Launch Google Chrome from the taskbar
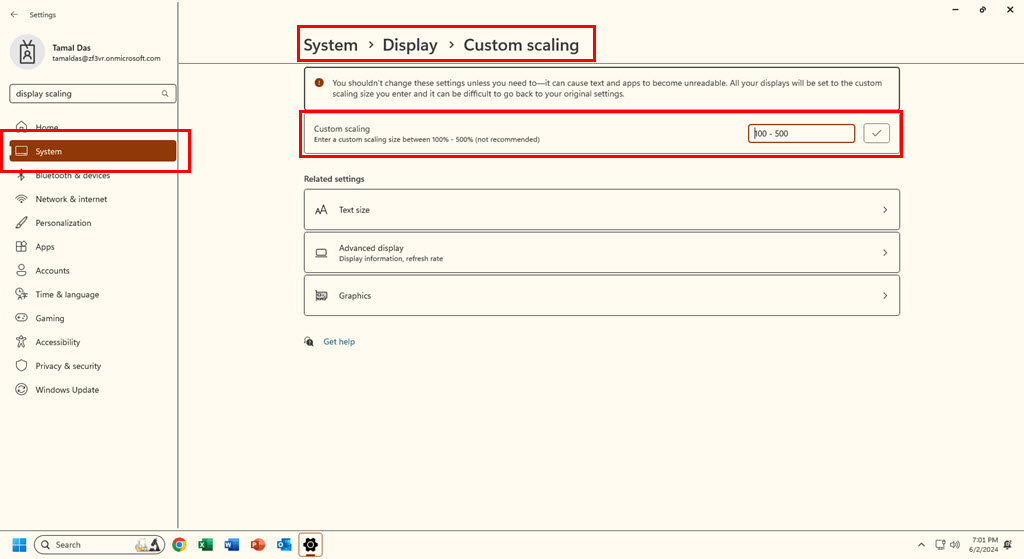This screenshot has height=559, width=1024. pyautogui.click(x=179, y=545)
